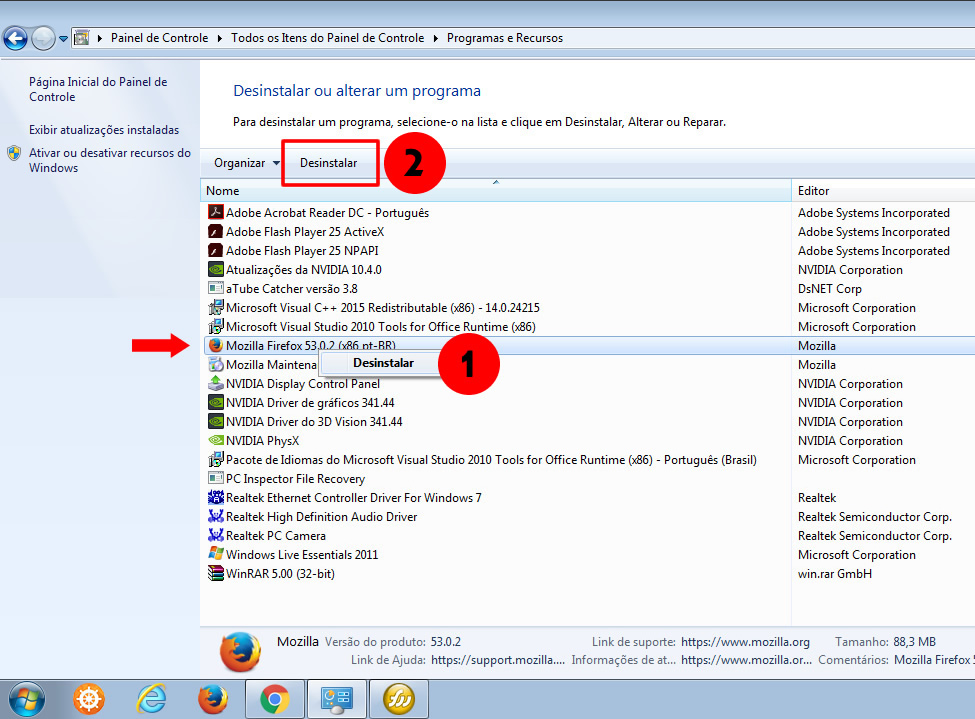Viewport: 975px width, 719px height.
Task: Expand the arrow after Painel de Controle
Action: (219, 39)
